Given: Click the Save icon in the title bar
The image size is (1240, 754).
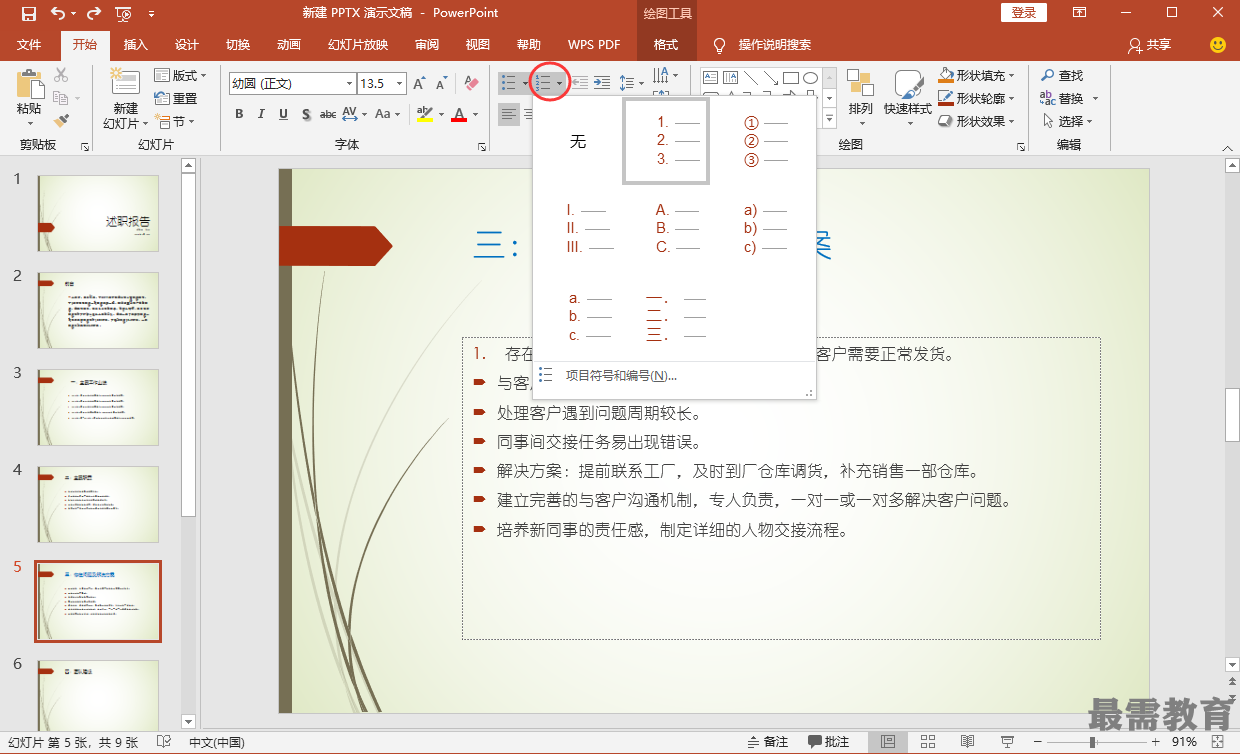Looking at the screenshot, I should click(29, 14).
